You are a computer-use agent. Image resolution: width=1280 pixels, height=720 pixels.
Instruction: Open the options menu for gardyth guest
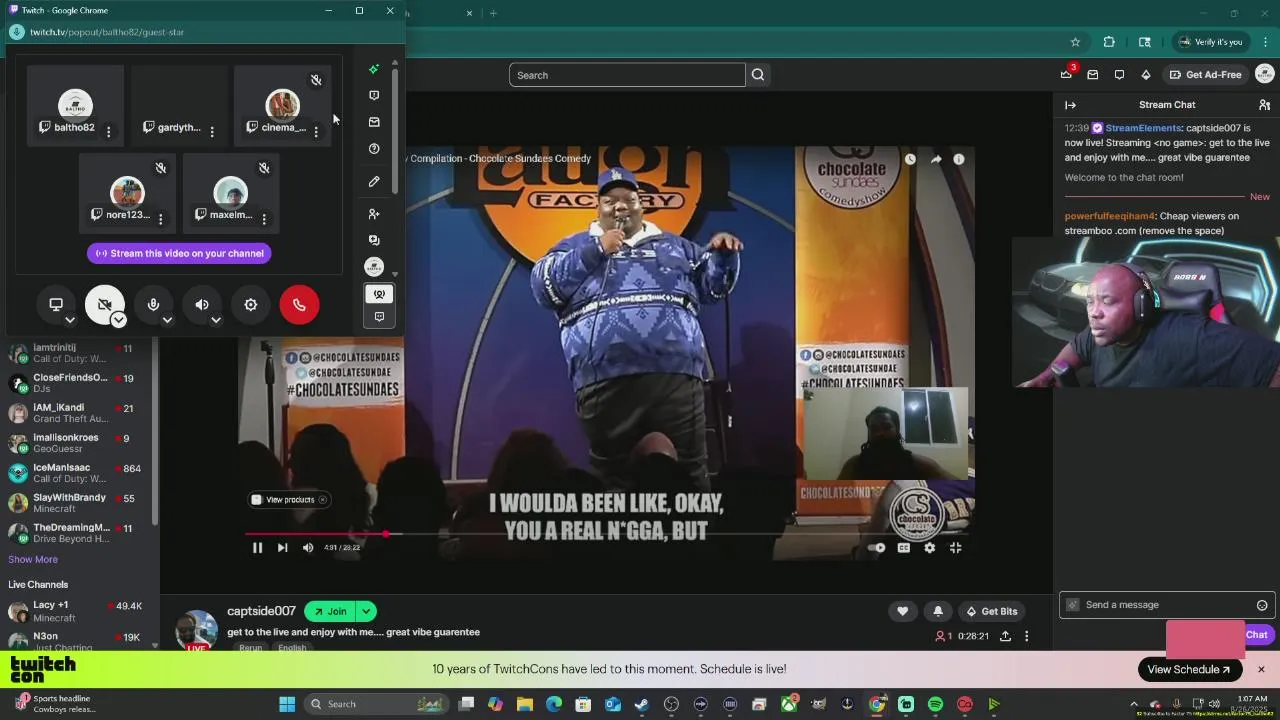[x=212, y=131]
